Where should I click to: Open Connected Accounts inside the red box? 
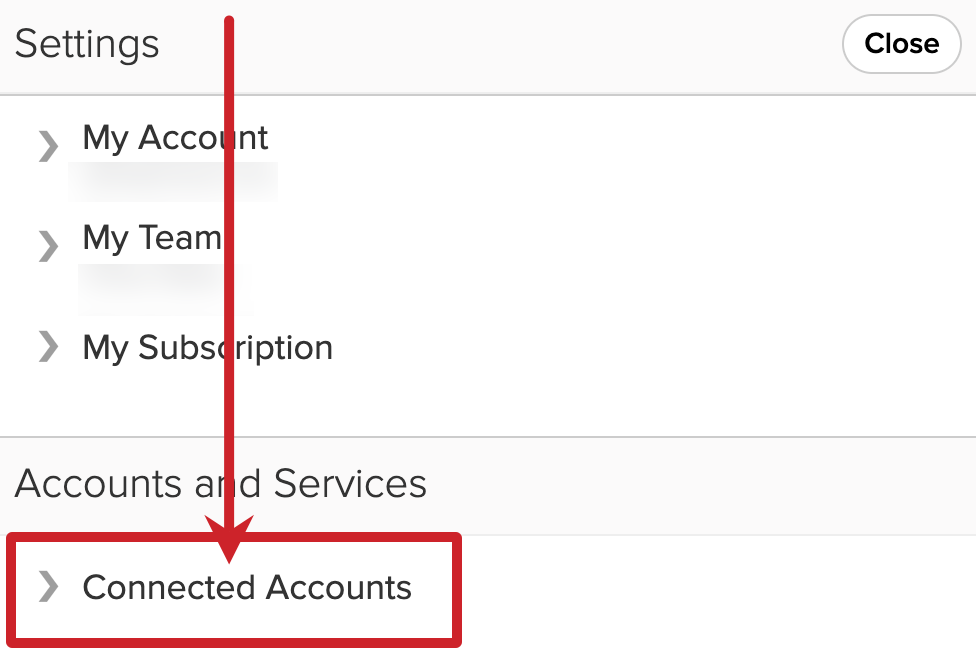pos(246,588)
